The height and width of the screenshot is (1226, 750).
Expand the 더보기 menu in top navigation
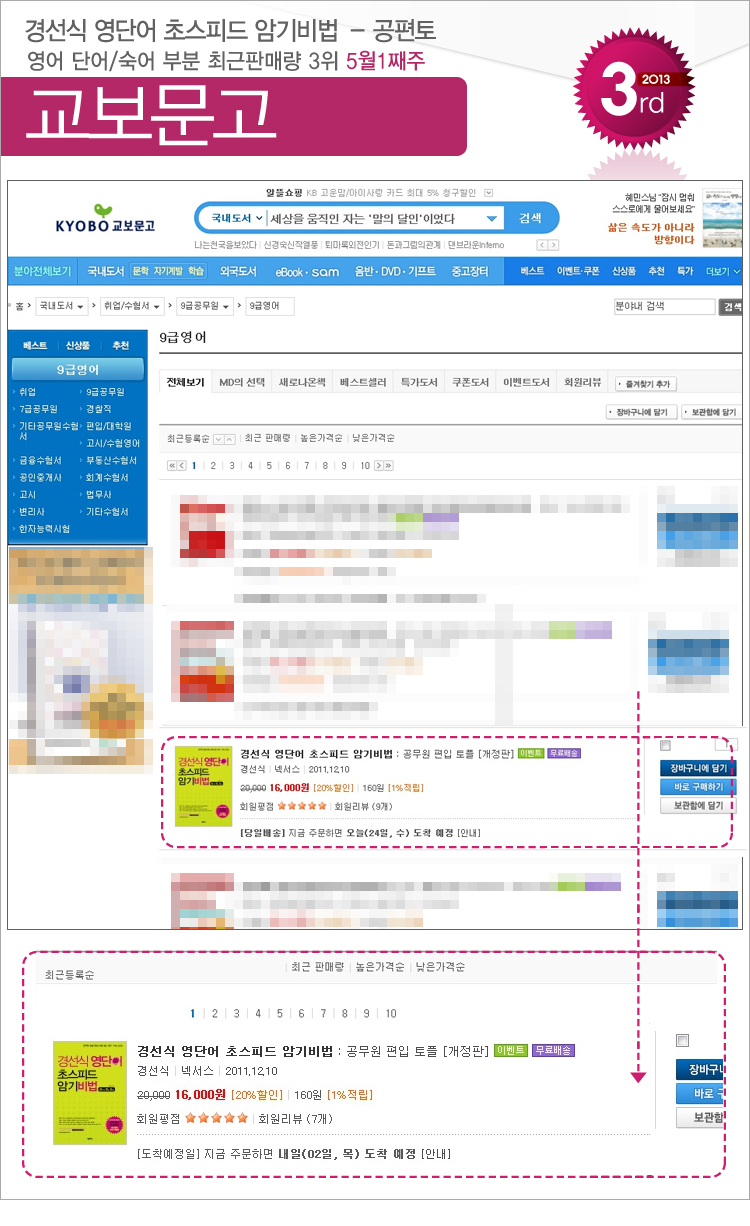pyautogui.click(x=723, y=271)
